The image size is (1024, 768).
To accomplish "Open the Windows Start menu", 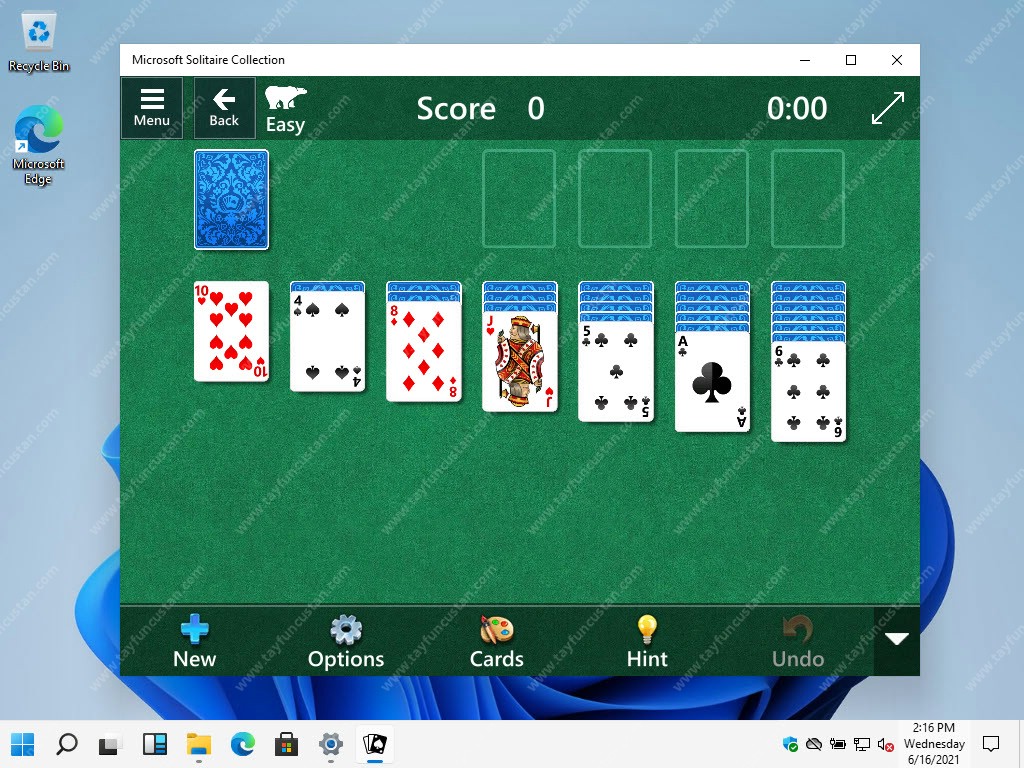I will coord(23,743).
